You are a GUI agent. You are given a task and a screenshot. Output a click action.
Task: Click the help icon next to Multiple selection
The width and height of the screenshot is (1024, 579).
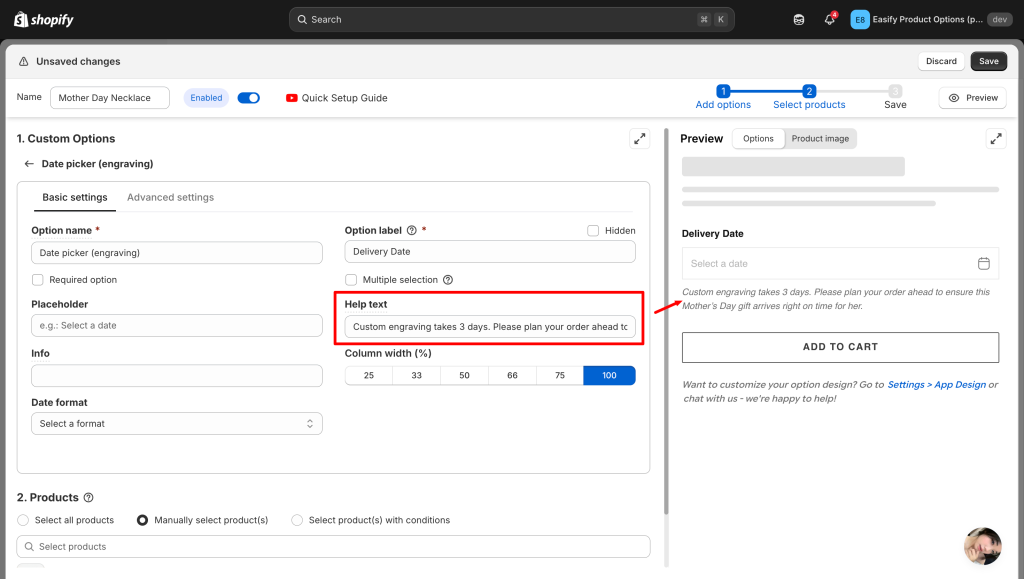(x=448, y=280)
